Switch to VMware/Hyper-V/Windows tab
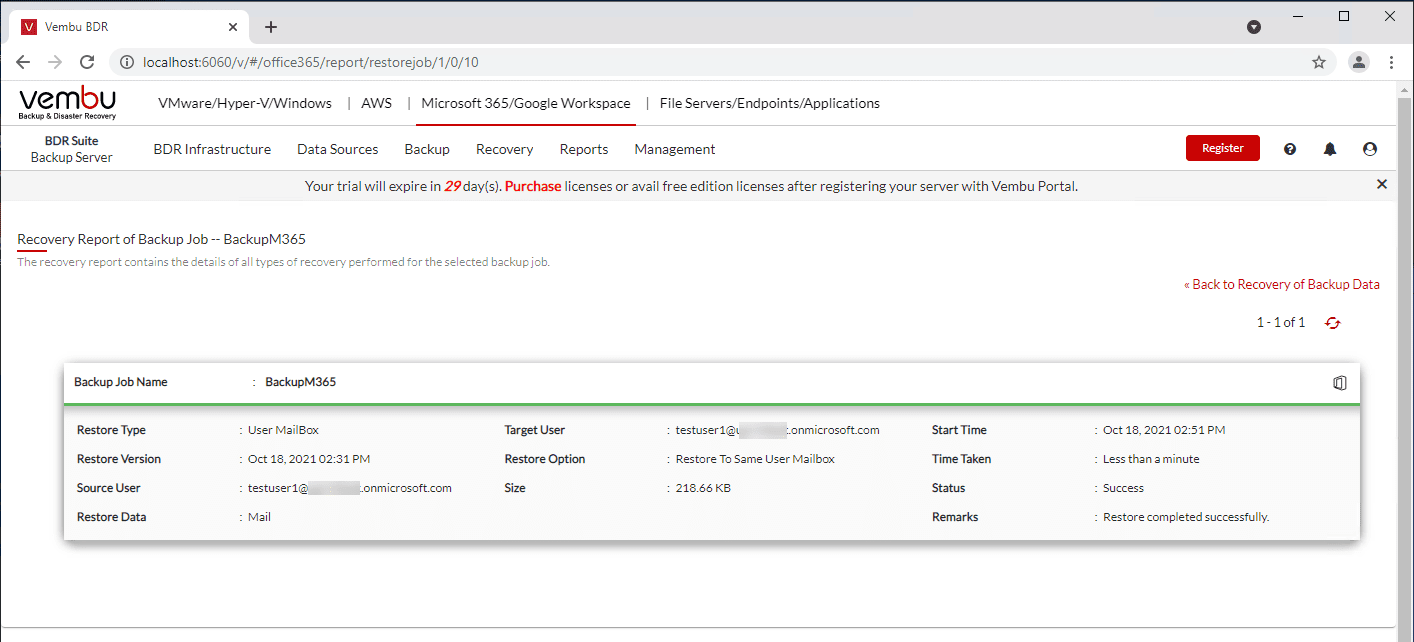Image resolution: width=1414 pixels, height=642 pixels. coord(245,103)
